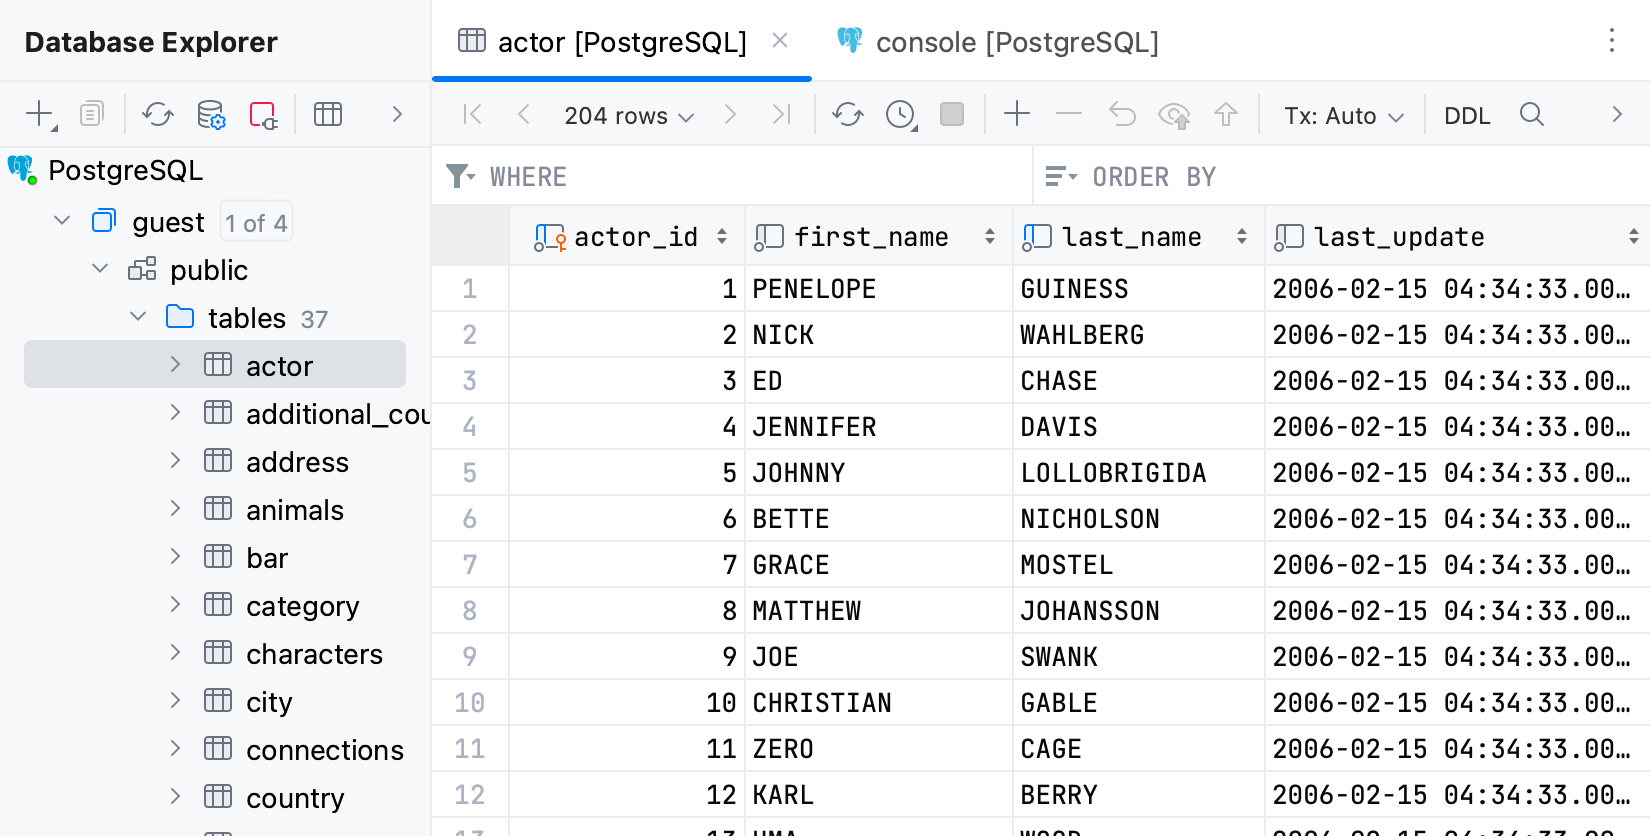The width and height of the screenshot is (1650, 836).
Task: Switch to the console [PostgreSQL] tab
Action: pos(1000,42)
